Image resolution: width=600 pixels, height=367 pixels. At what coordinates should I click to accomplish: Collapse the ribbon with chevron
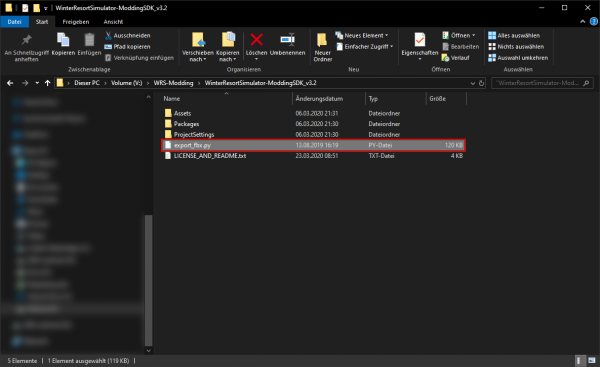[x=583, y=22]
